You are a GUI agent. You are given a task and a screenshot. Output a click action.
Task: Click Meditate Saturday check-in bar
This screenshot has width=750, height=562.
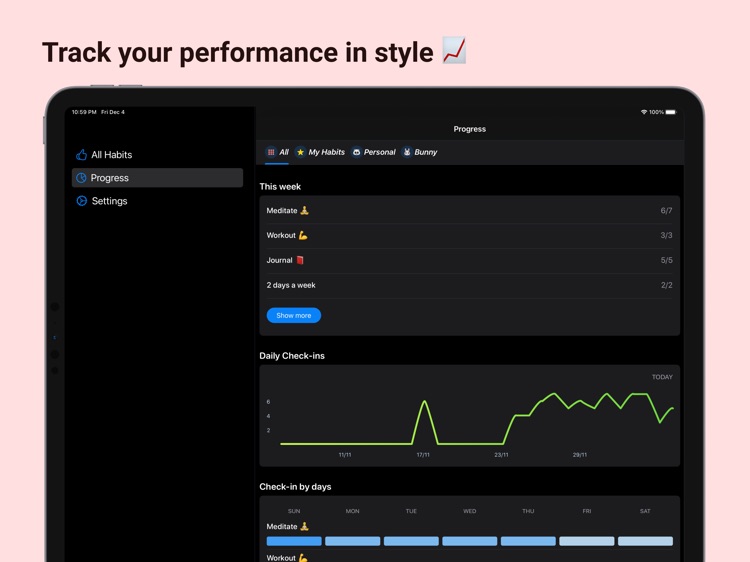pos(645,541)
